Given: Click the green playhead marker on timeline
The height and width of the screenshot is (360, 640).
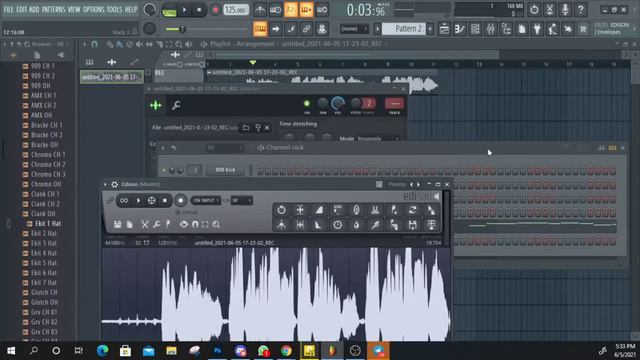Looking at the screenshot, I should click(x=253, y=62).
